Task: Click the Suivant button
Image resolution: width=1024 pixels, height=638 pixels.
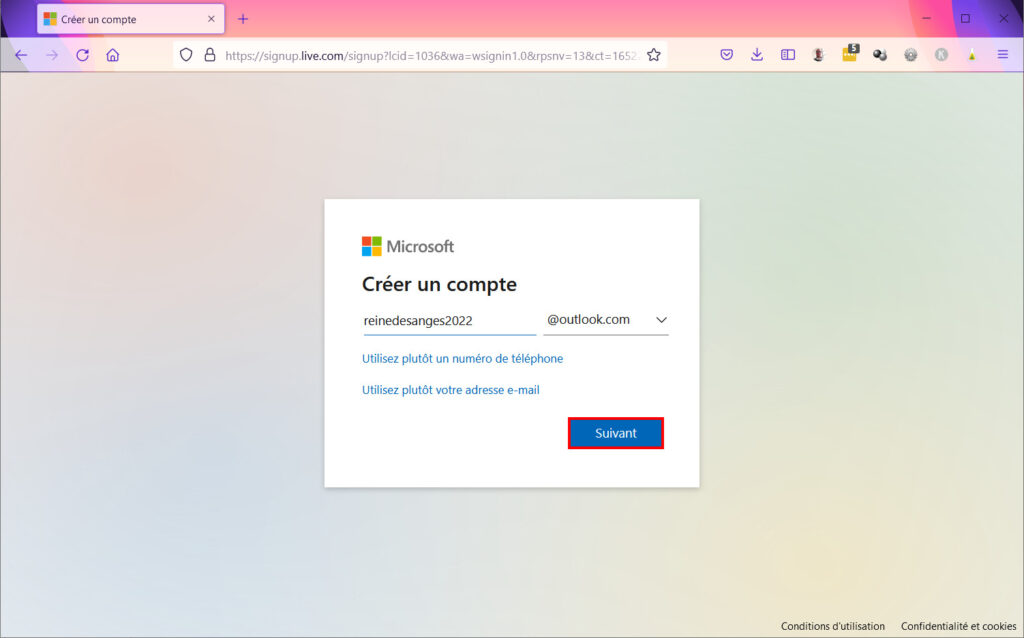Action: click(x=616, y=433)
